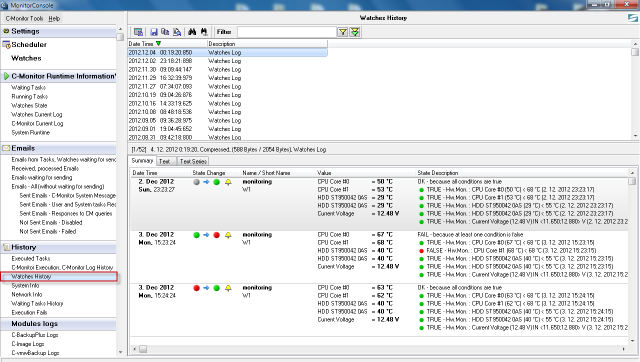Click the copy icon in the toolbar

point(165,32)
